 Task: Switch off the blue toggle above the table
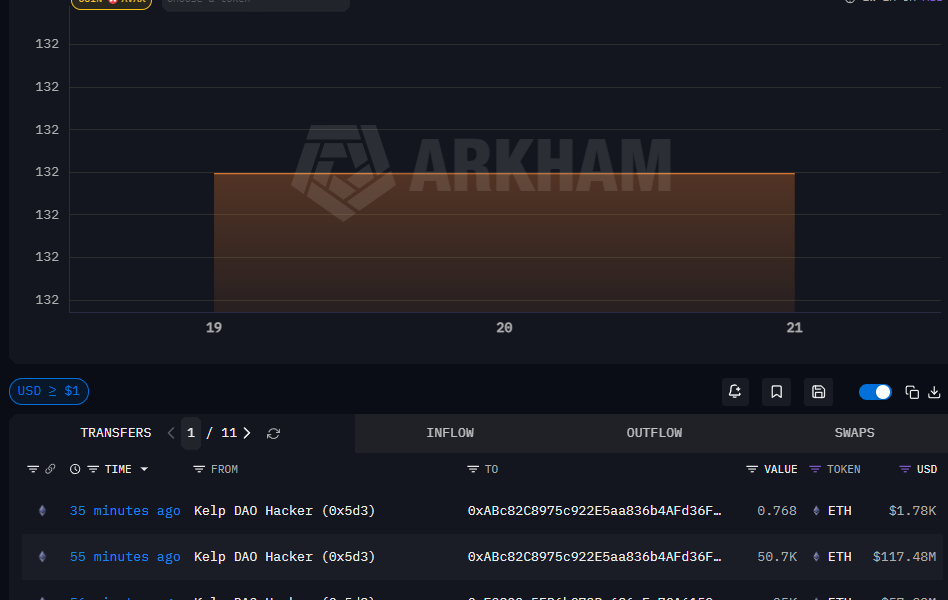pyautogui.click(x=875, y=391)
